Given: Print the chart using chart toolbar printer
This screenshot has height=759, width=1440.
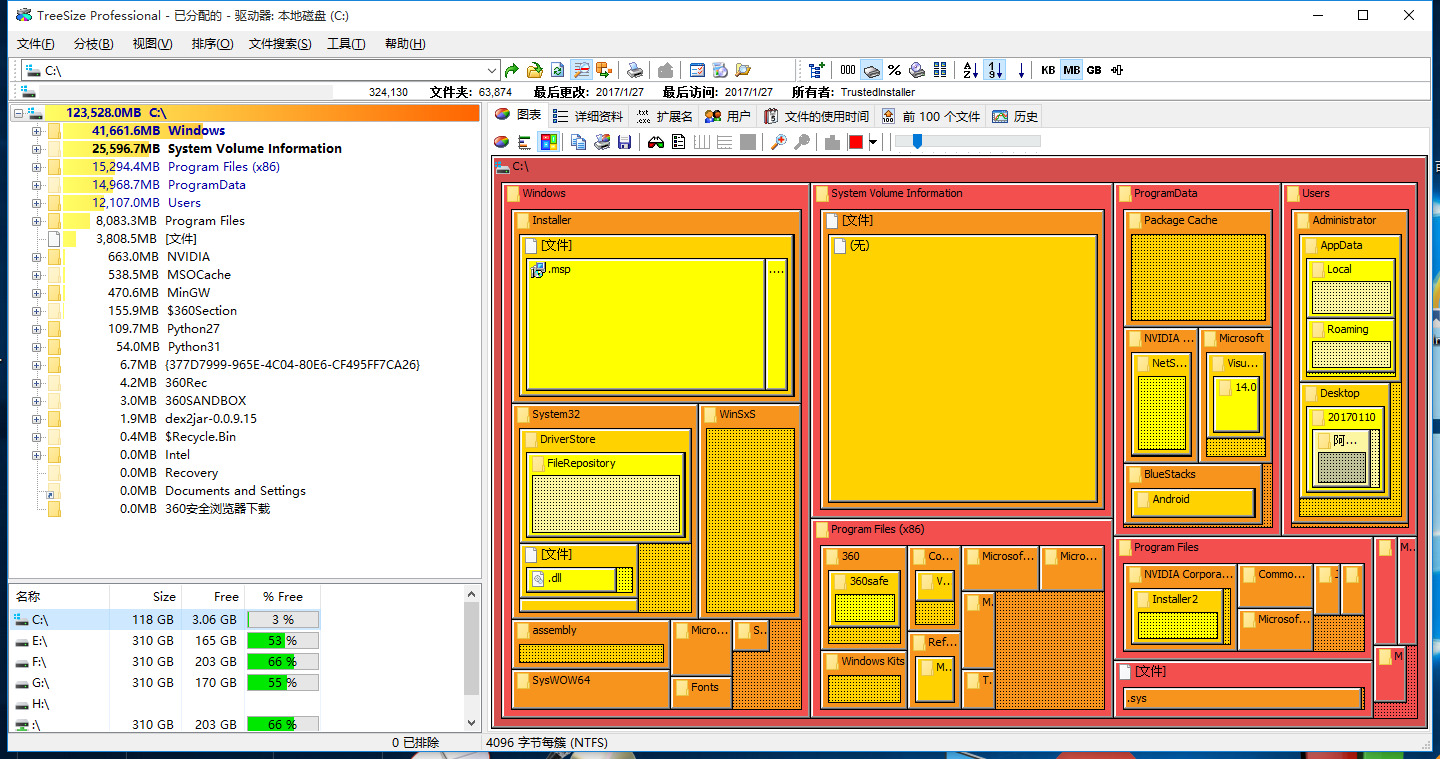Looking at the screenshot, I should pyautogui.click(x=602, y=142).
